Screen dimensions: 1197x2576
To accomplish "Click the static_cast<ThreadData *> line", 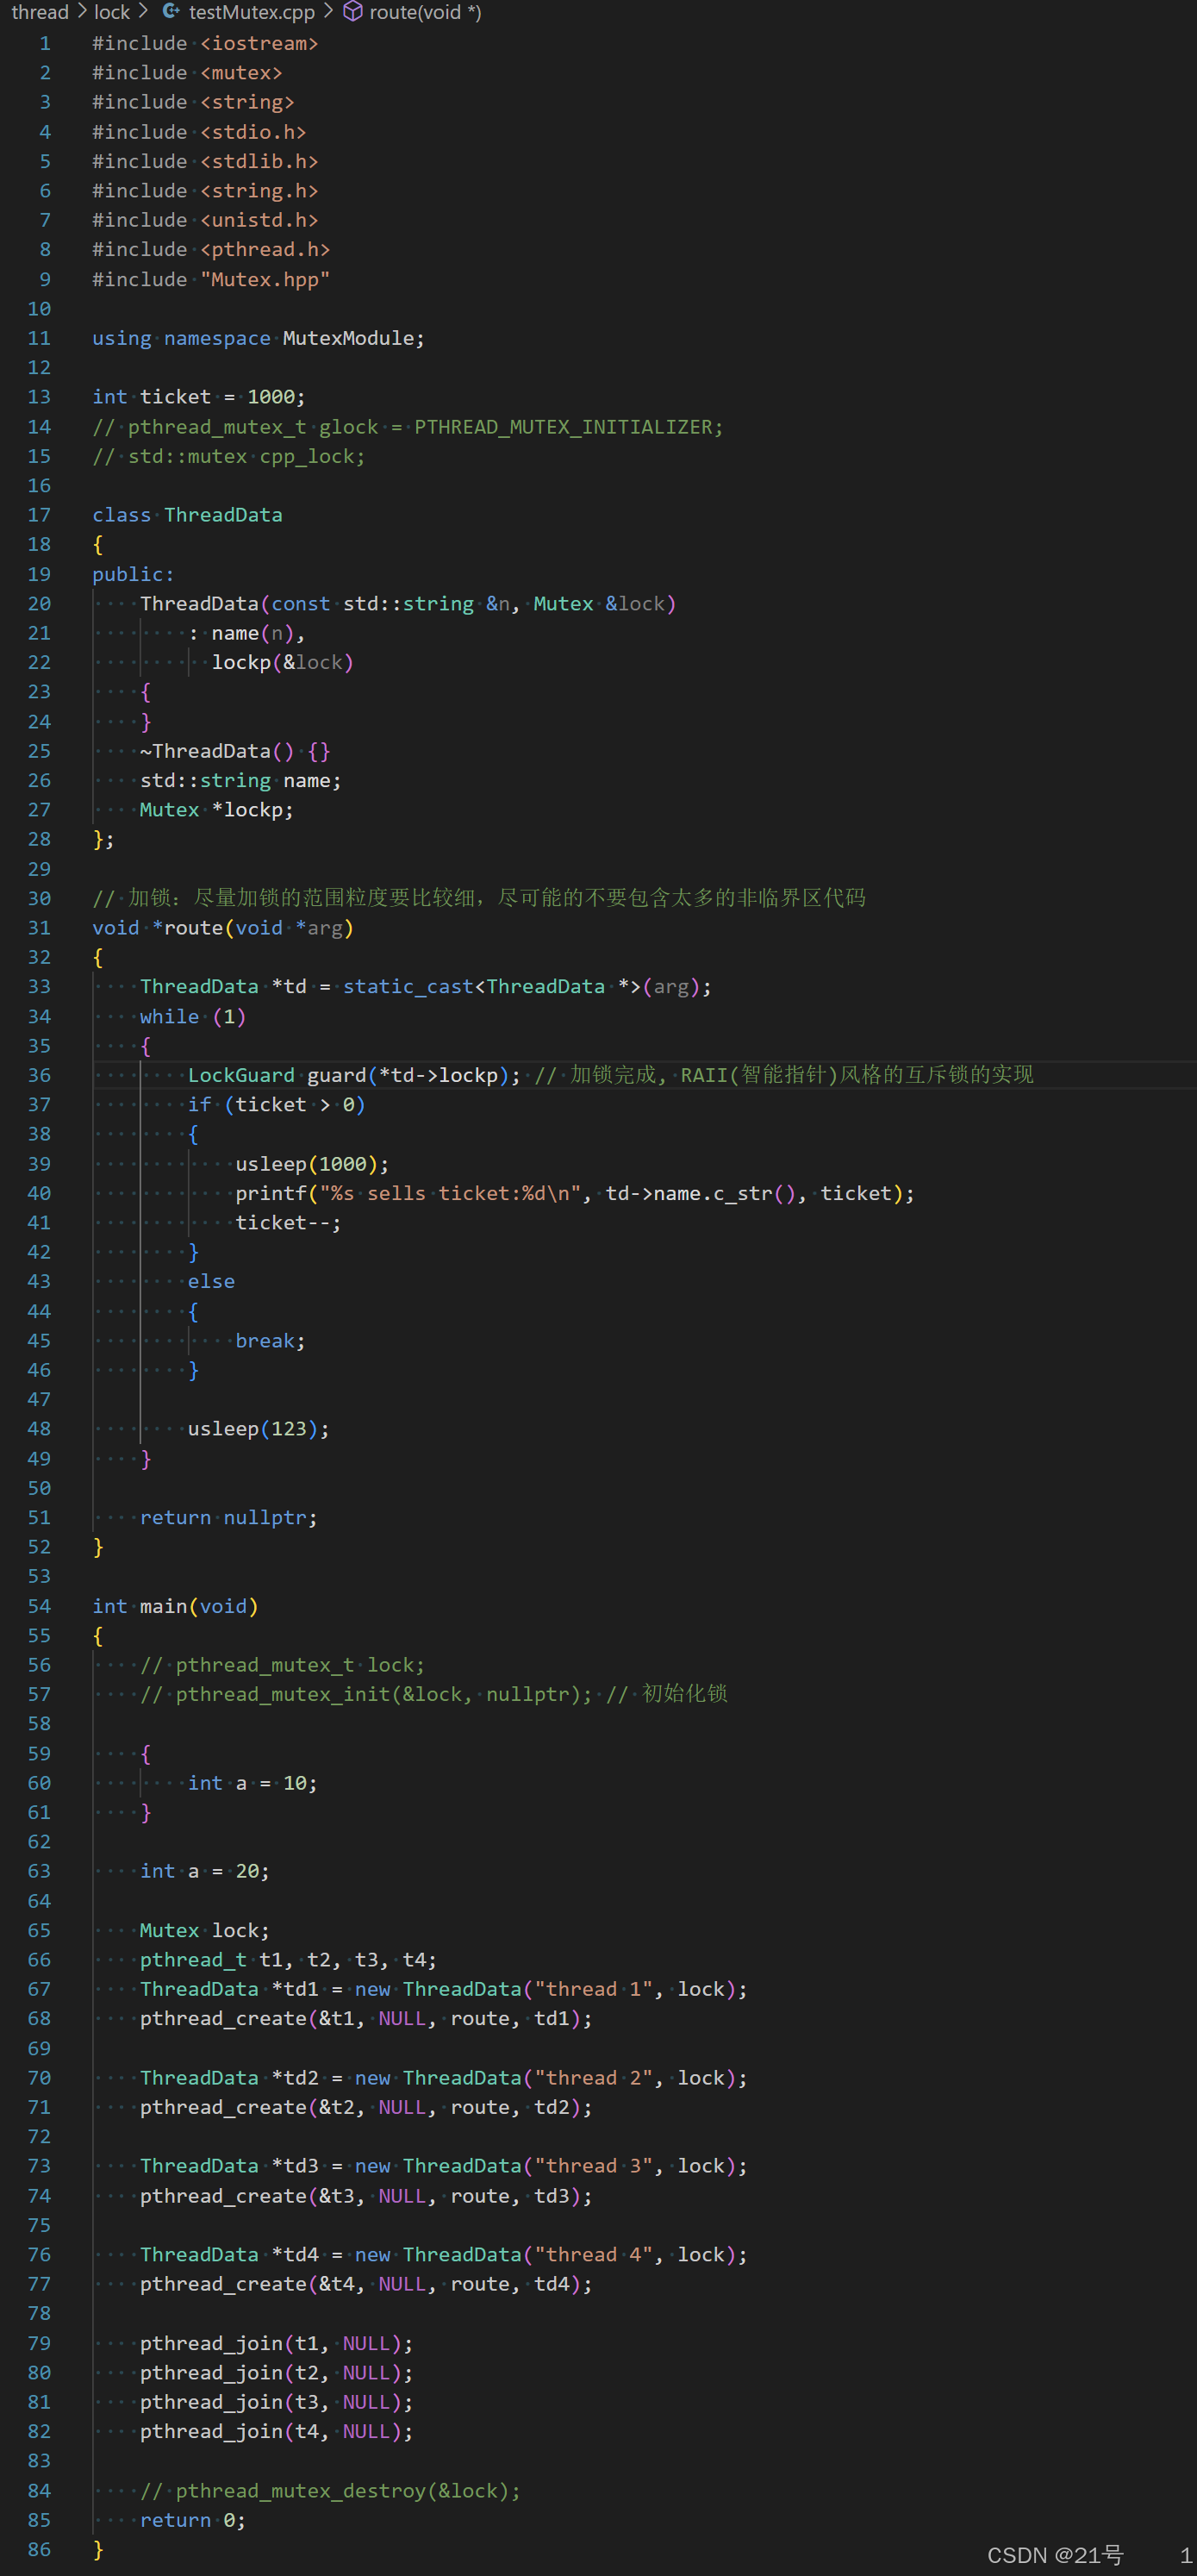I will click(x=426, y=987).
